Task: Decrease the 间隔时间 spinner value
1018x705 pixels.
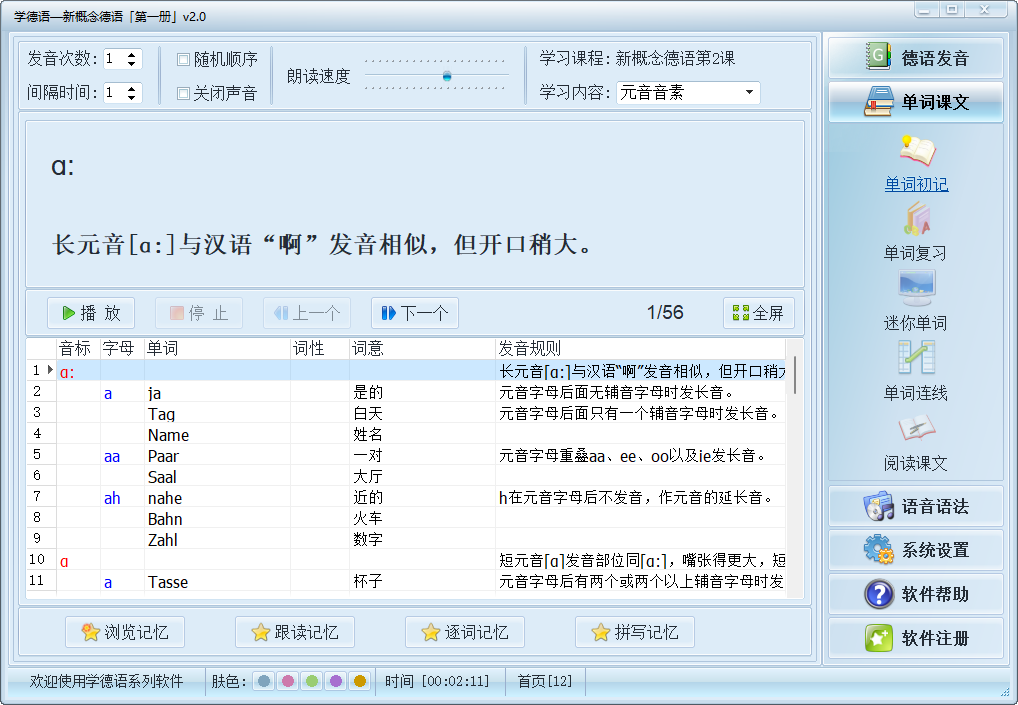Action: 132,97
